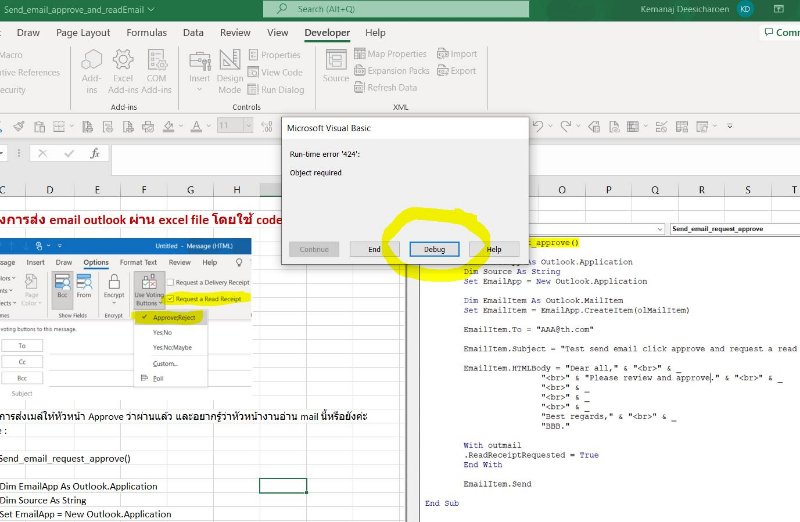Click the Insert Function fx icon

[94, 154]
